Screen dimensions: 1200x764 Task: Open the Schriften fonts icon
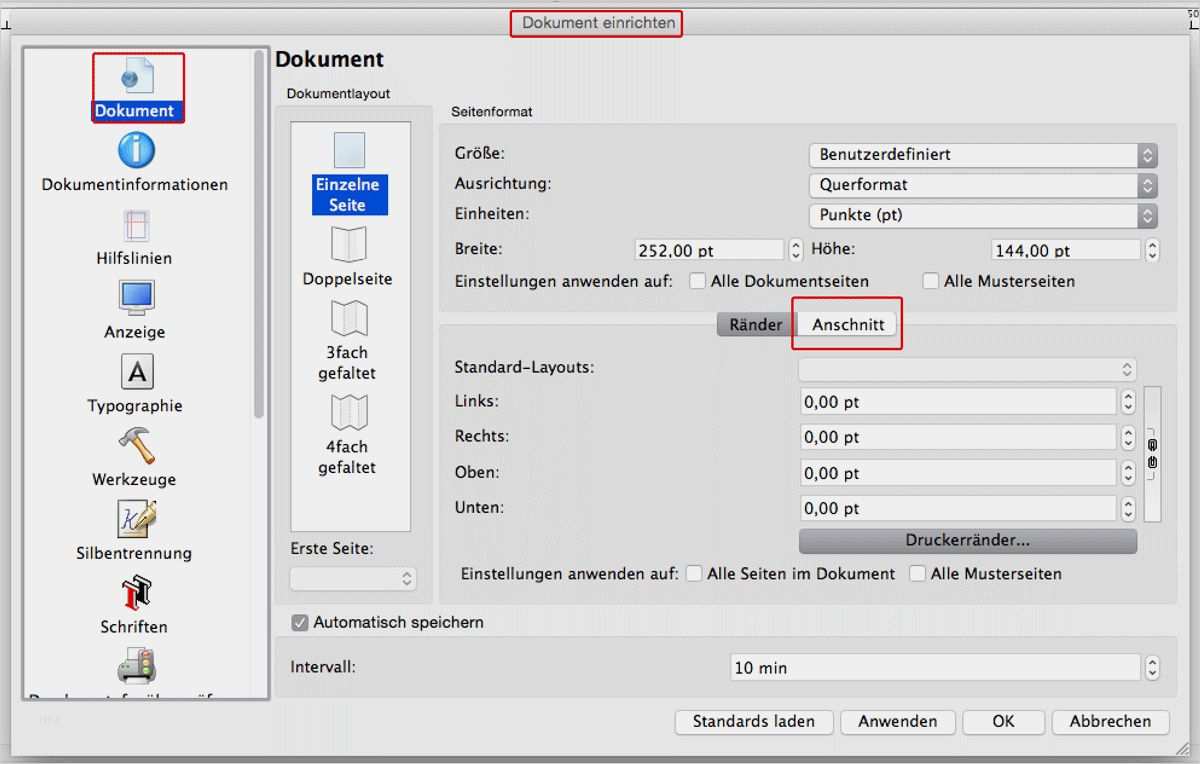click(x=135, y=593)
